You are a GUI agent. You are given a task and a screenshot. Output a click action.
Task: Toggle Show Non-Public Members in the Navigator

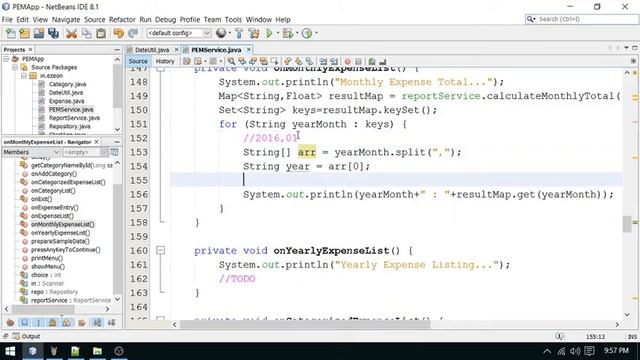point(53,322)
